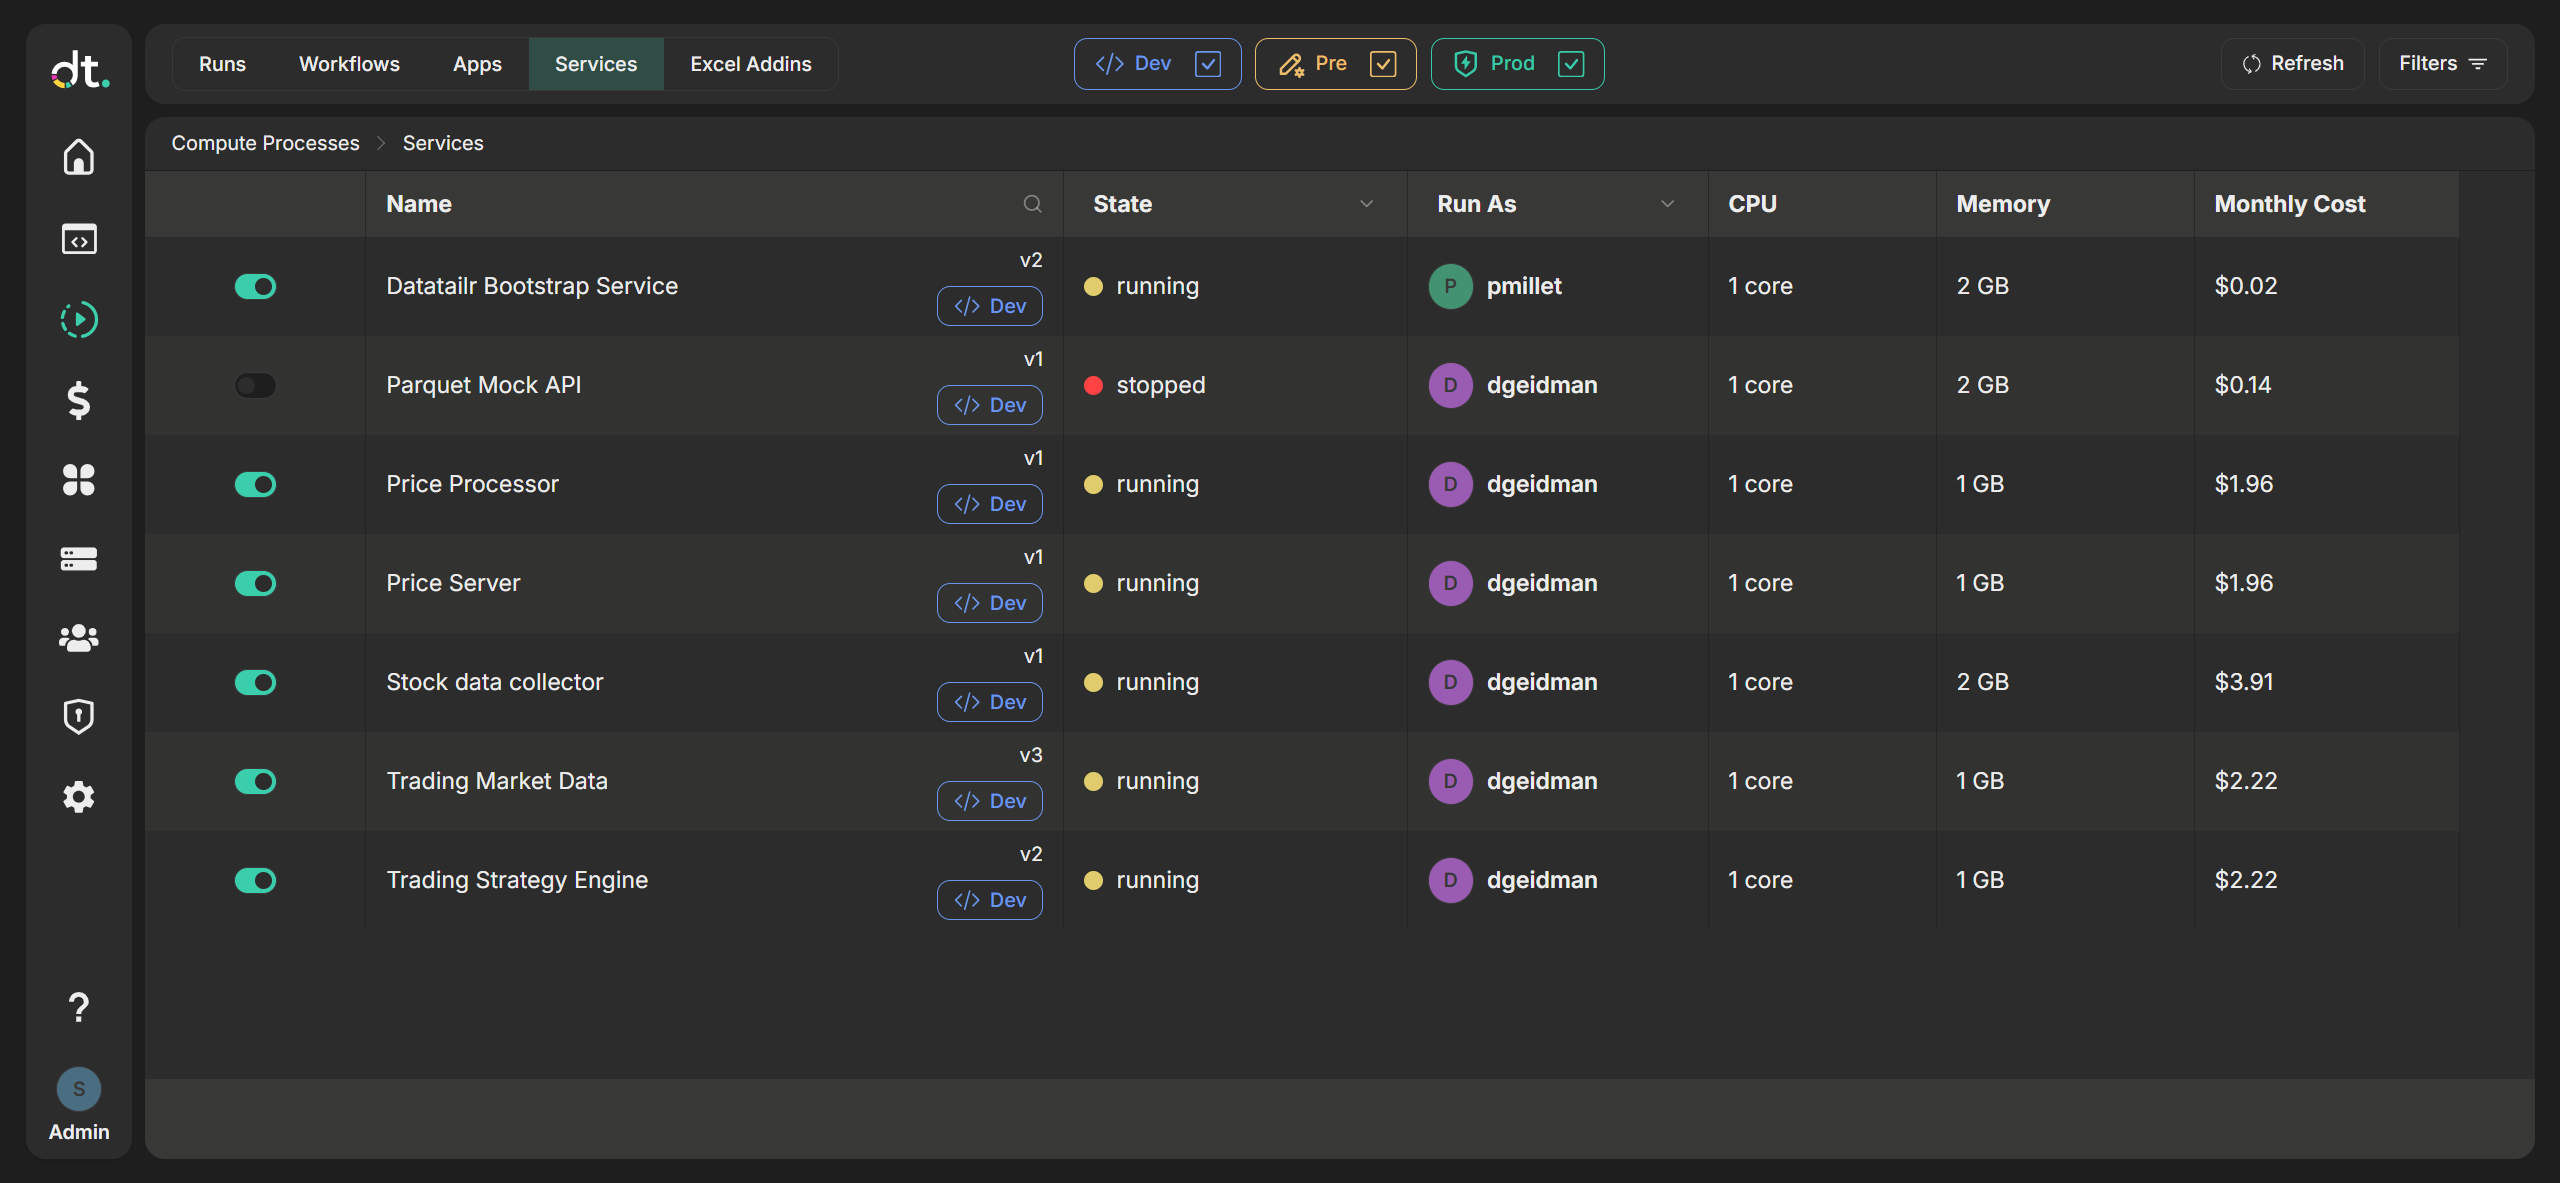Viewport: 2560px width, 1183px height.
Task: Click the Admin user avatar
Action: [79, 1089]
